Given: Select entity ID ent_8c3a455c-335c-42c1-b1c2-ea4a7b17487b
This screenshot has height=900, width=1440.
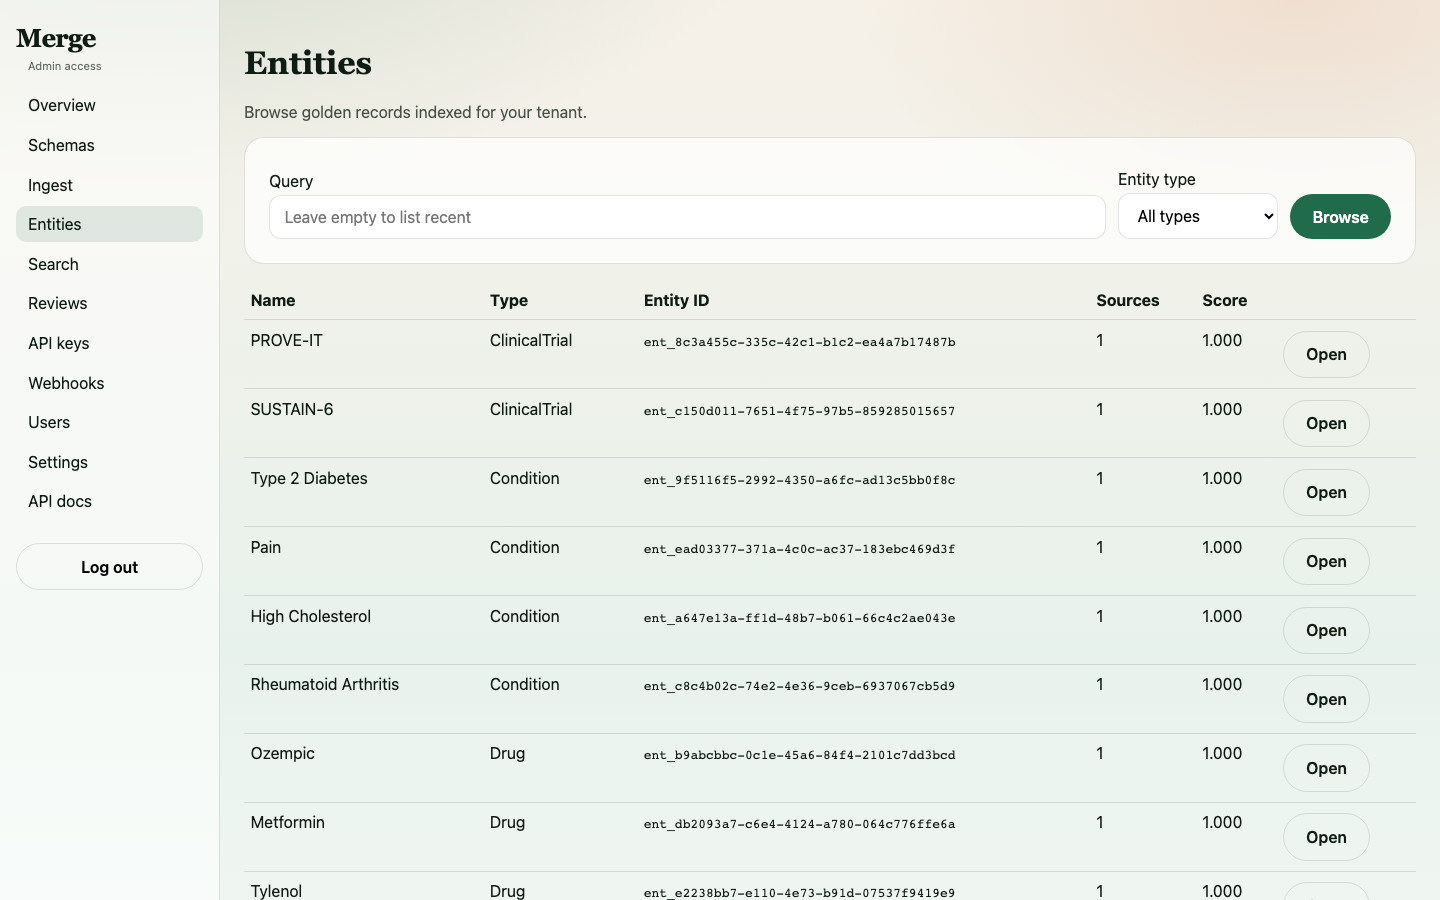Looking at the screenshot, I should (x=800, y=342).
